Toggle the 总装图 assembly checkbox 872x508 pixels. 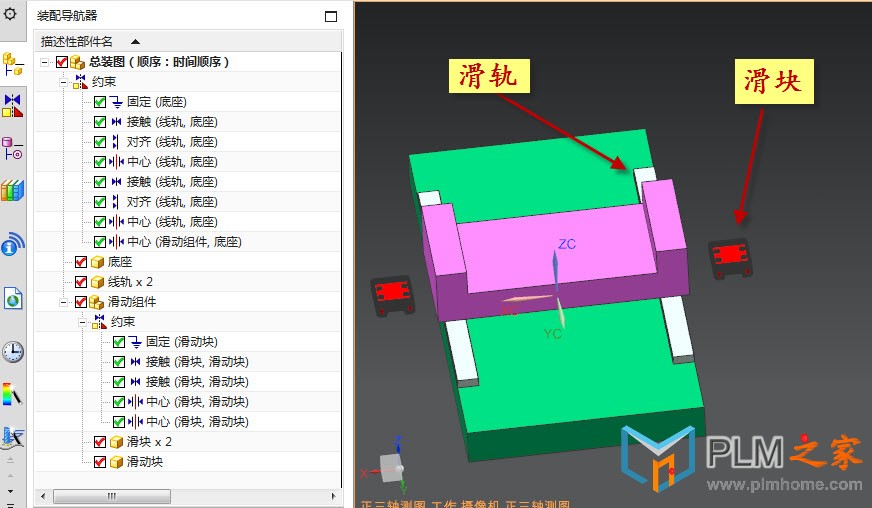62,62
